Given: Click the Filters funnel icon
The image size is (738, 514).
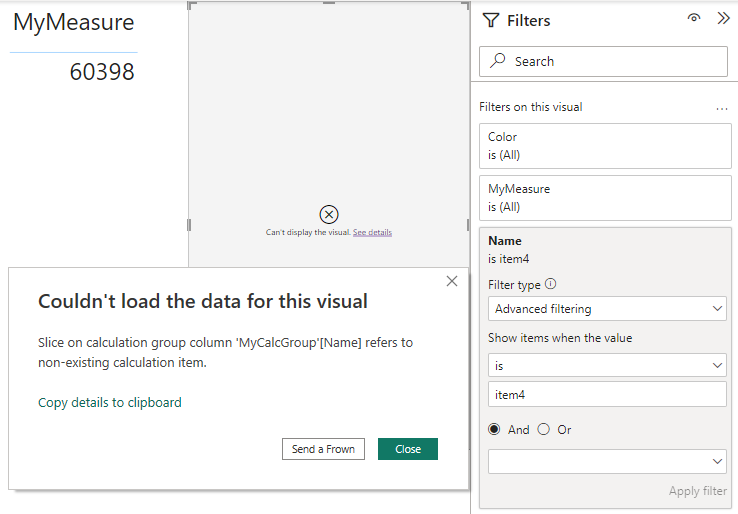Looking at the screenshot, I should pyautogui.click(x=490, y=20).
